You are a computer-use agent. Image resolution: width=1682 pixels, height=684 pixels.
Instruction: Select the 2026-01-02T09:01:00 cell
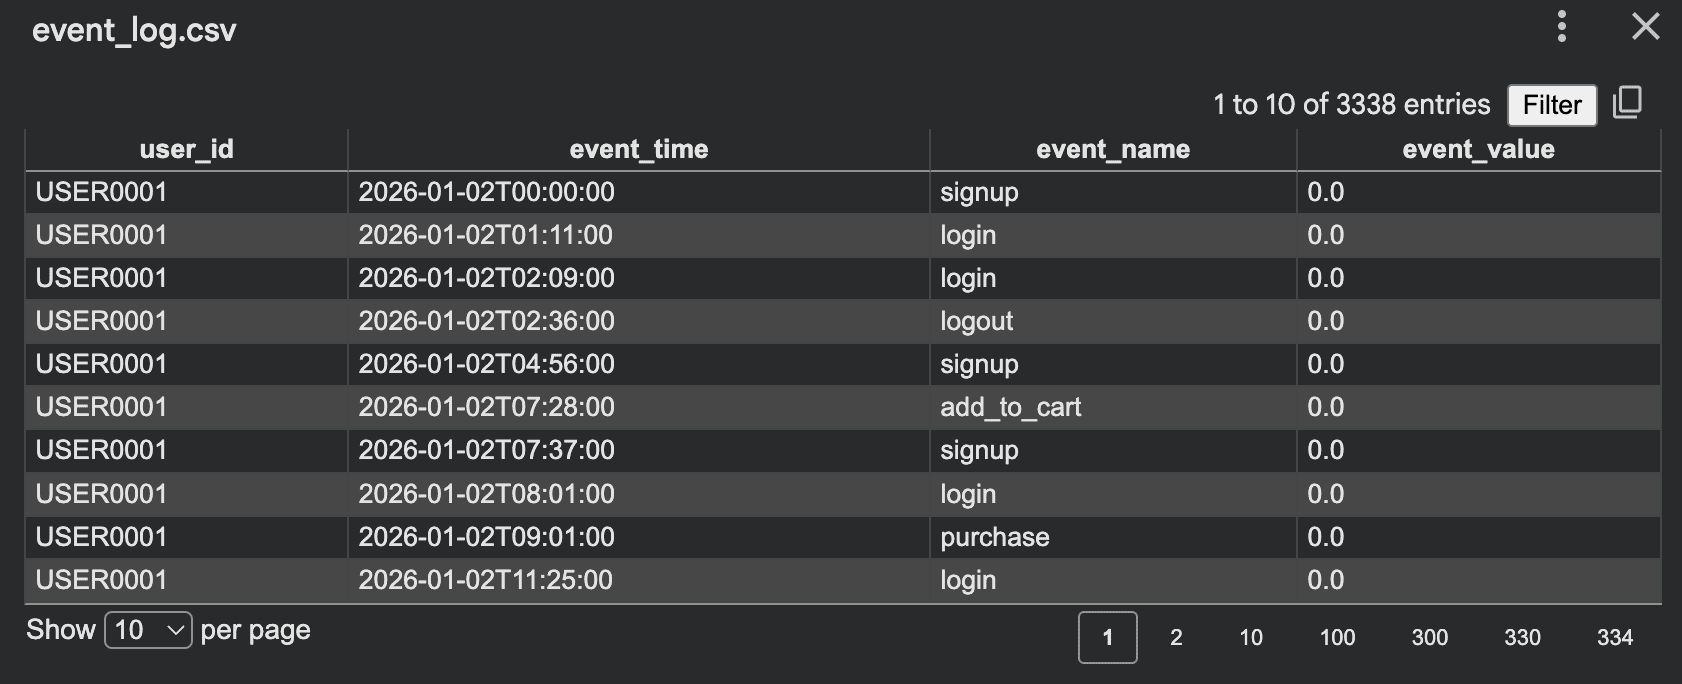pos(639,537)
